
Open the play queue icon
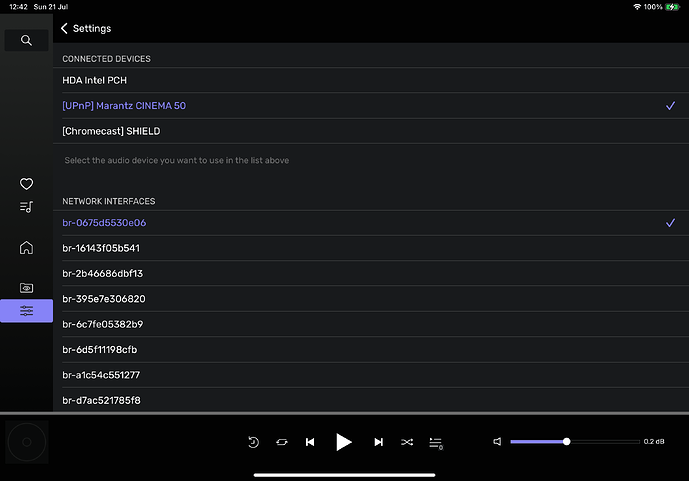436,442
